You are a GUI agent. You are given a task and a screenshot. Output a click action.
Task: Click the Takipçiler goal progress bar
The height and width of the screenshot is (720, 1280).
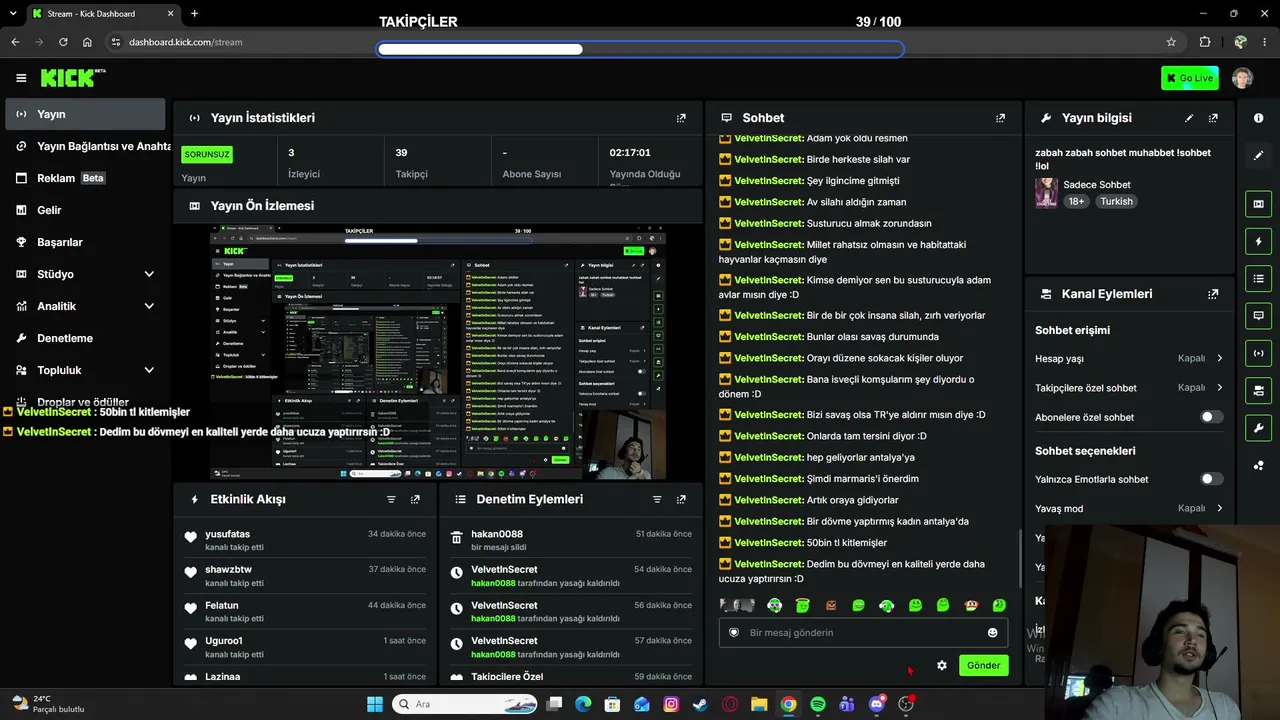(x=640, y=49)
